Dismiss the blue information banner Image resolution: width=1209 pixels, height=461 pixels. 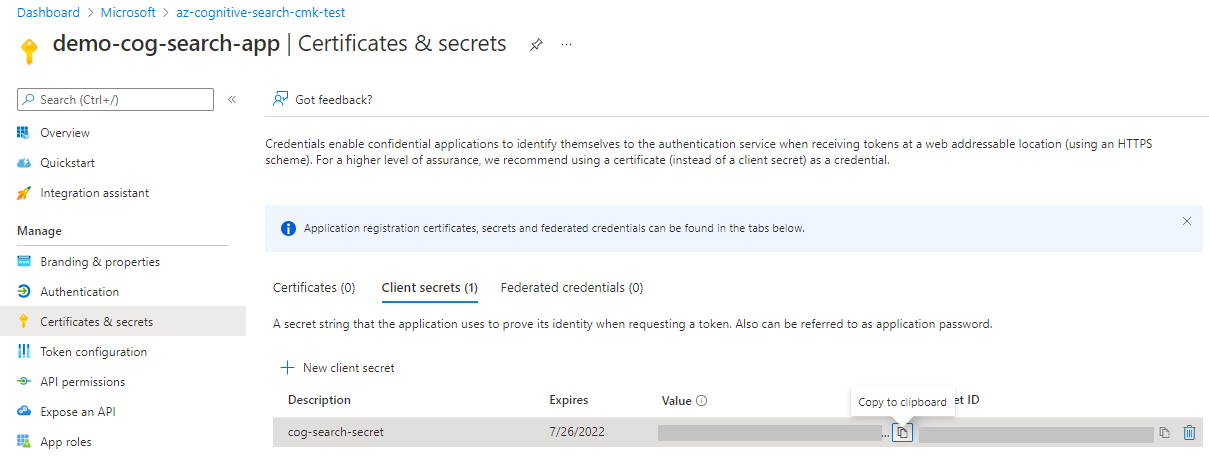(x=1187, y=221)
